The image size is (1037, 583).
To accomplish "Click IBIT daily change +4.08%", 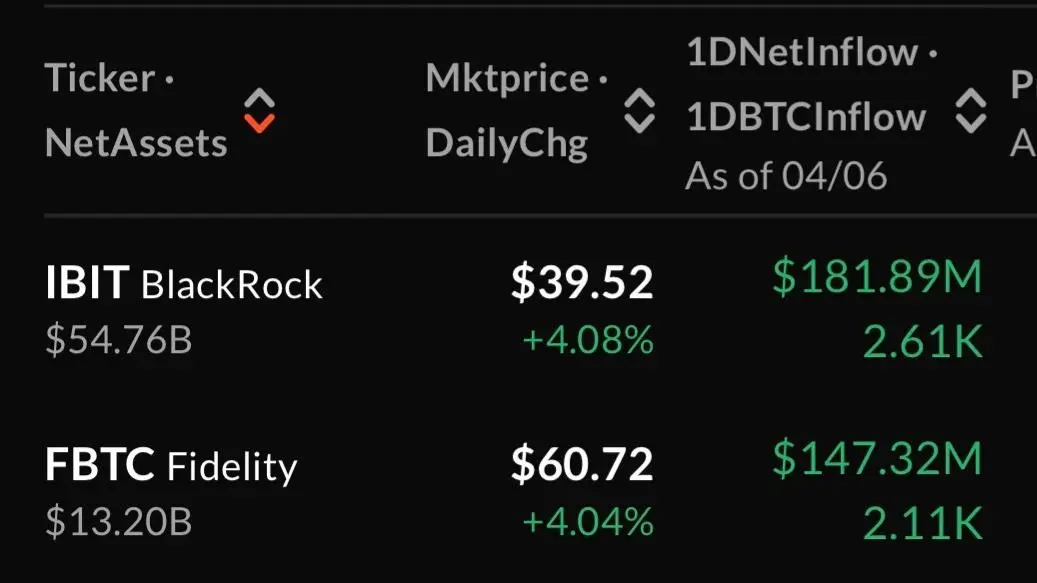I will (x=588, y=340).
